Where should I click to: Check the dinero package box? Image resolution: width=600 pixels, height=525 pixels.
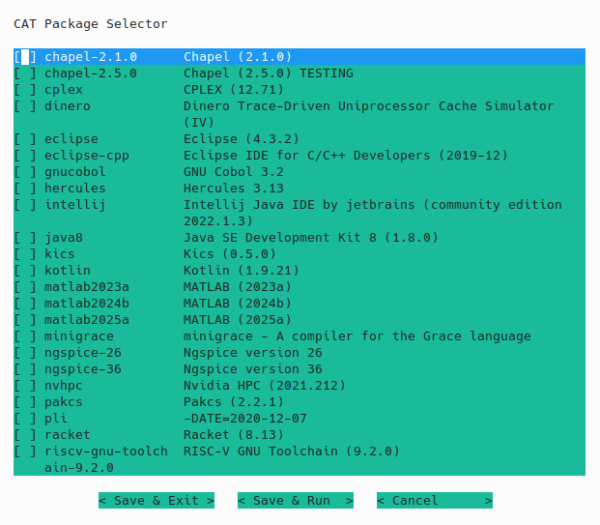pos(25,106)
